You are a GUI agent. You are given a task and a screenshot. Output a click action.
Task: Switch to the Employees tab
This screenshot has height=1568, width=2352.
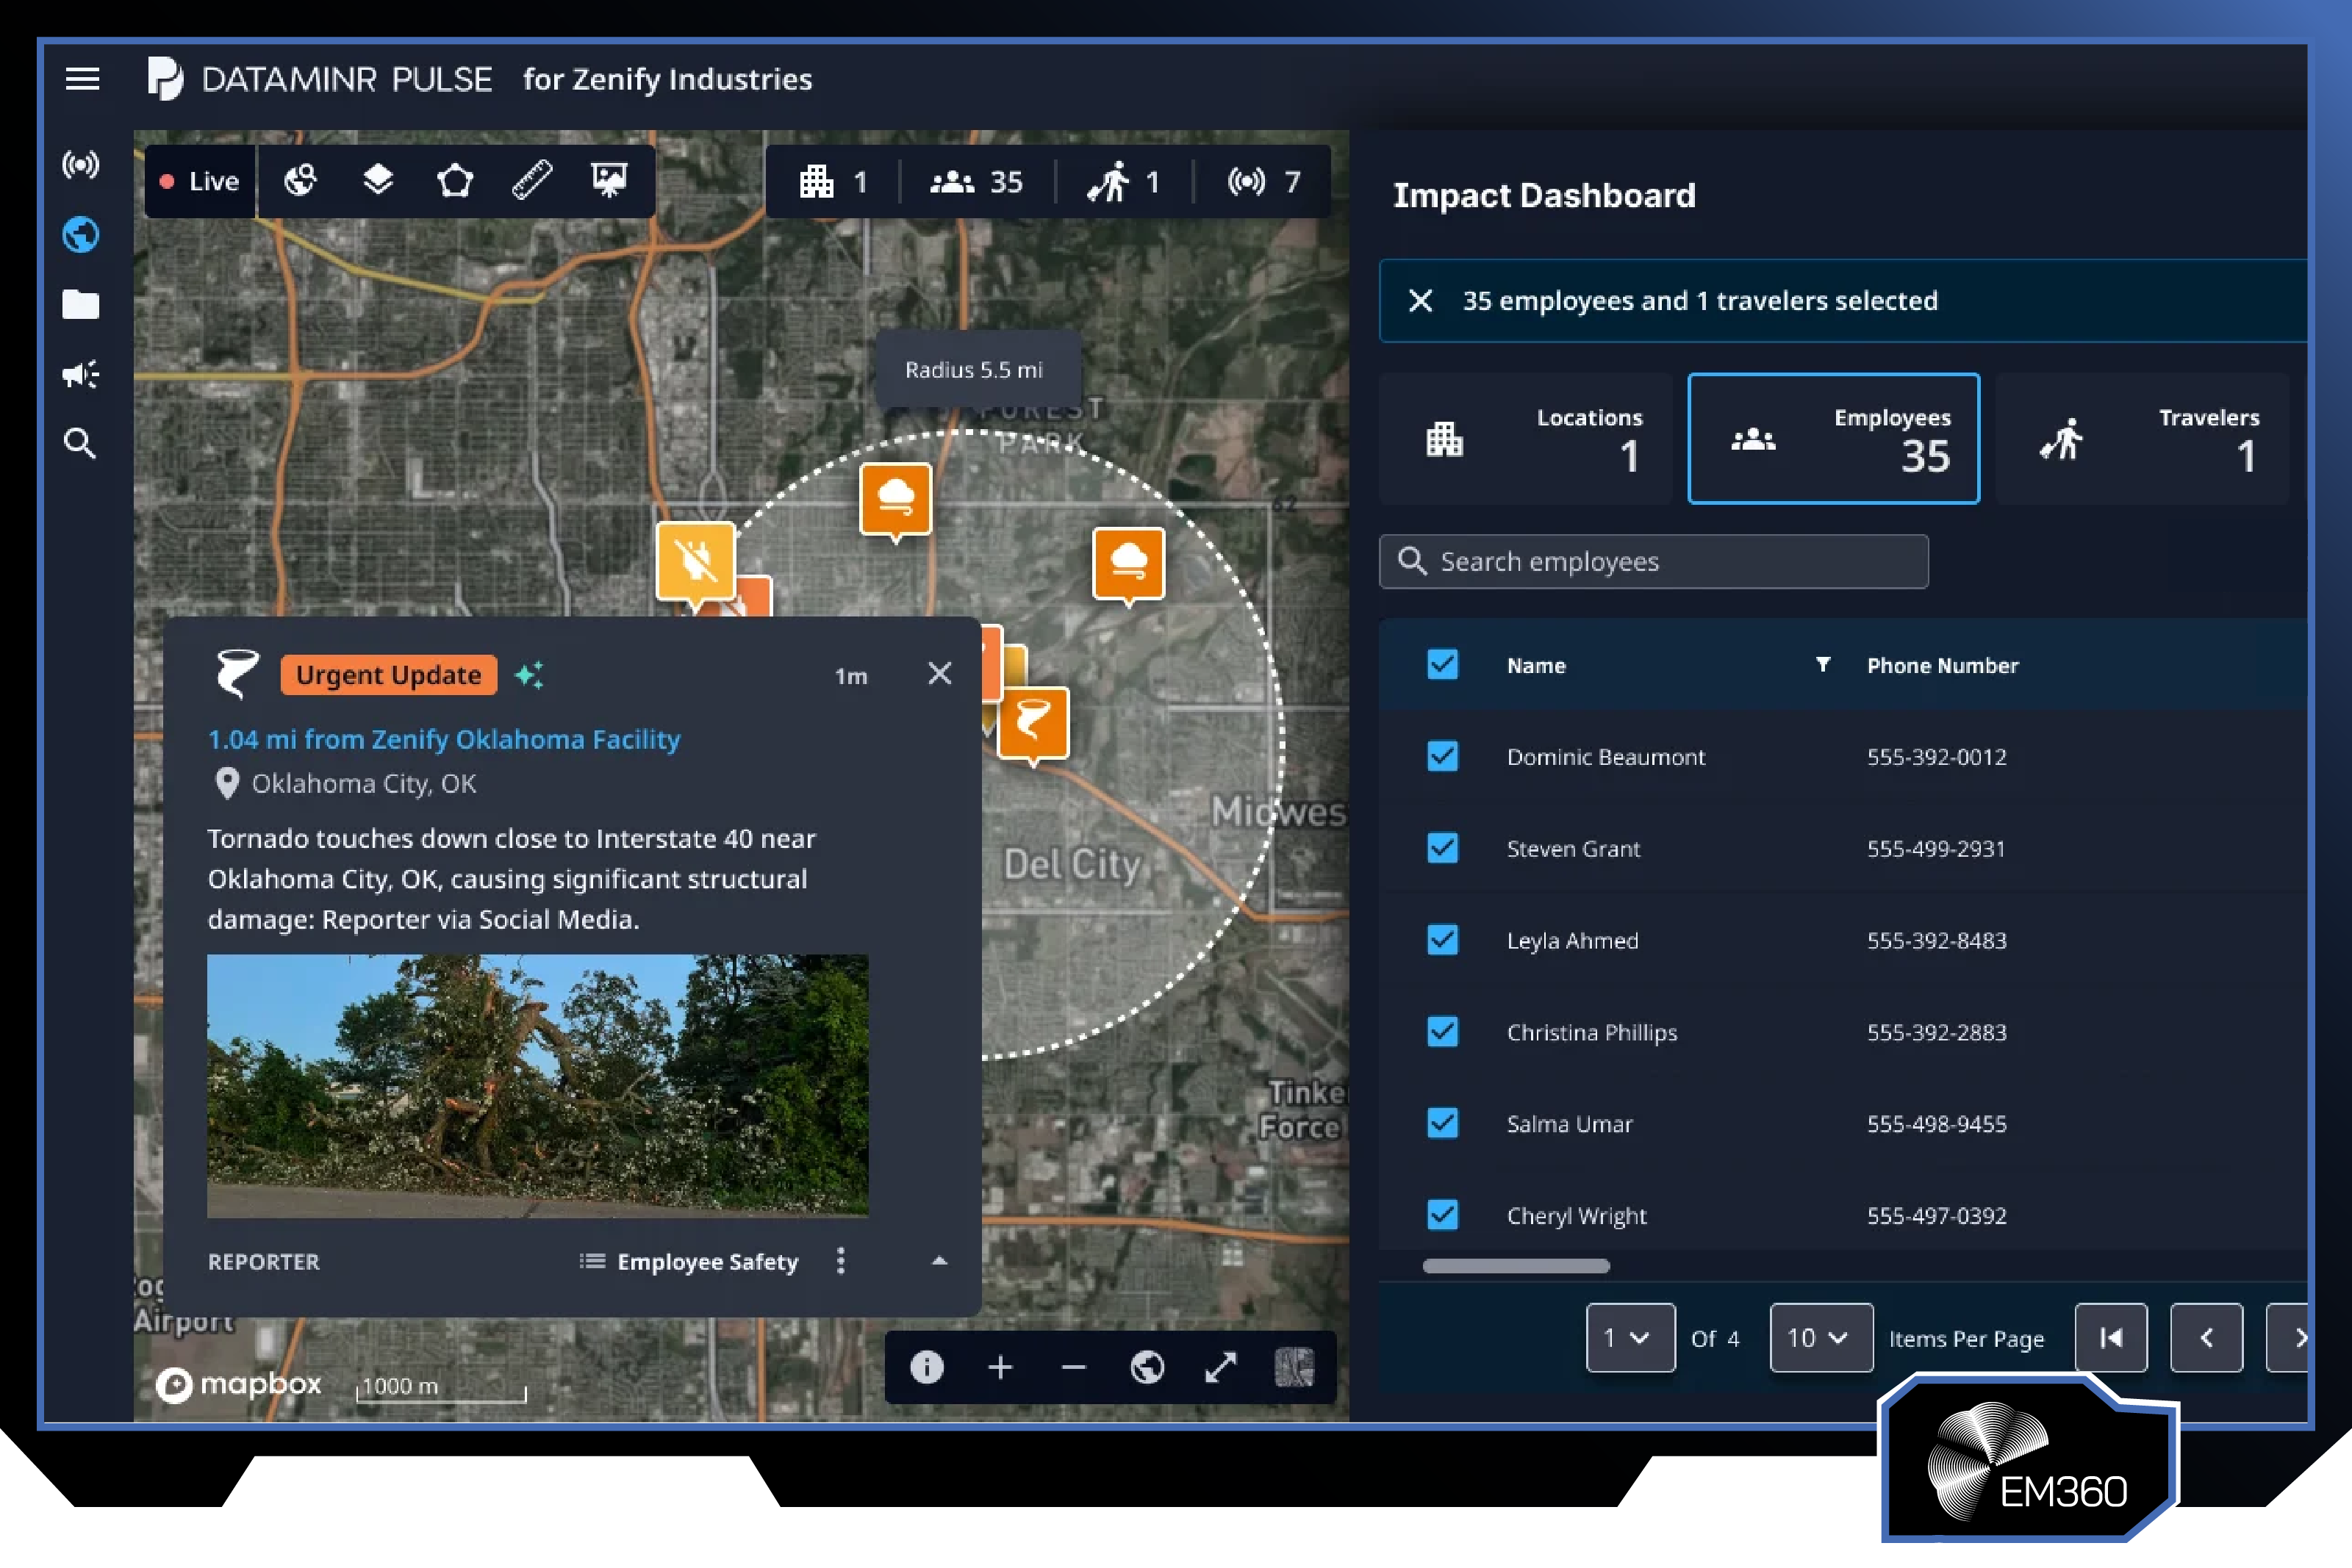(x=1834, y=438)
